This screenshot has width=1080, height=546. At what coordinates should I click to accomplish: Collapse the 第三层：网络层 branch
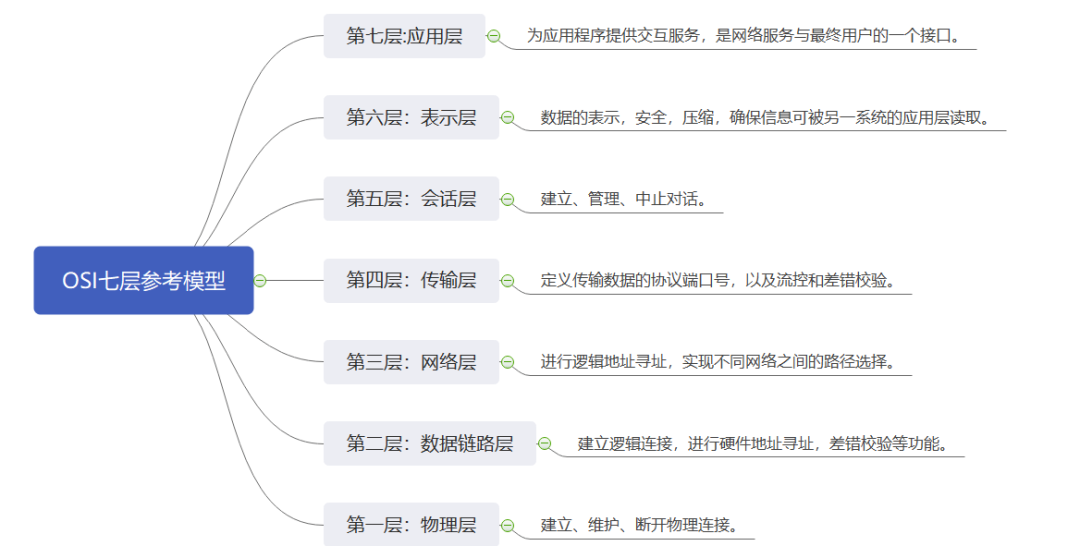tap(507, 361)
